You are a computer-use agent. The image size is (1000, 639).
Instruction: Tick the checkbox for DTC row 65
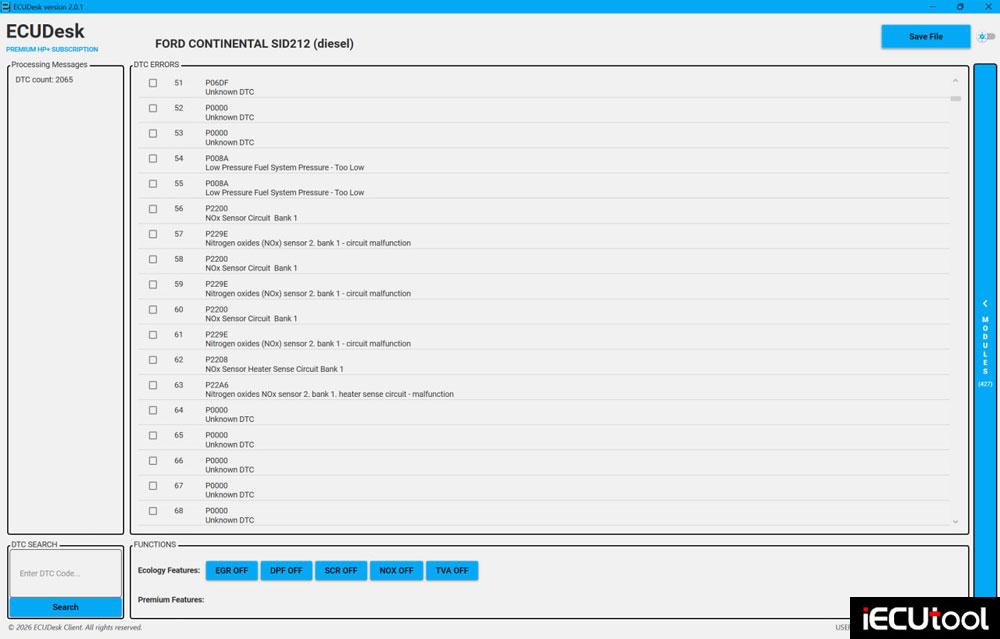153,436
